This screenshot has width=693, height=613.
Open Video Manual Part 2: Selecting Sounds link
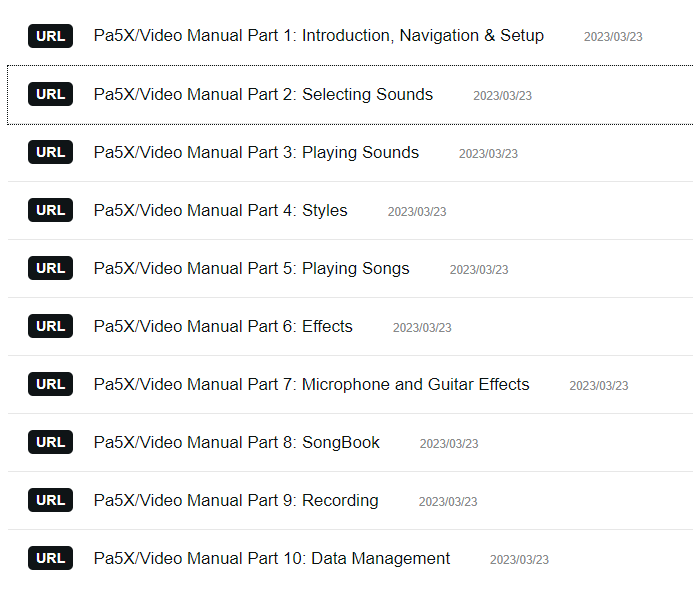(x=263, y=94)
